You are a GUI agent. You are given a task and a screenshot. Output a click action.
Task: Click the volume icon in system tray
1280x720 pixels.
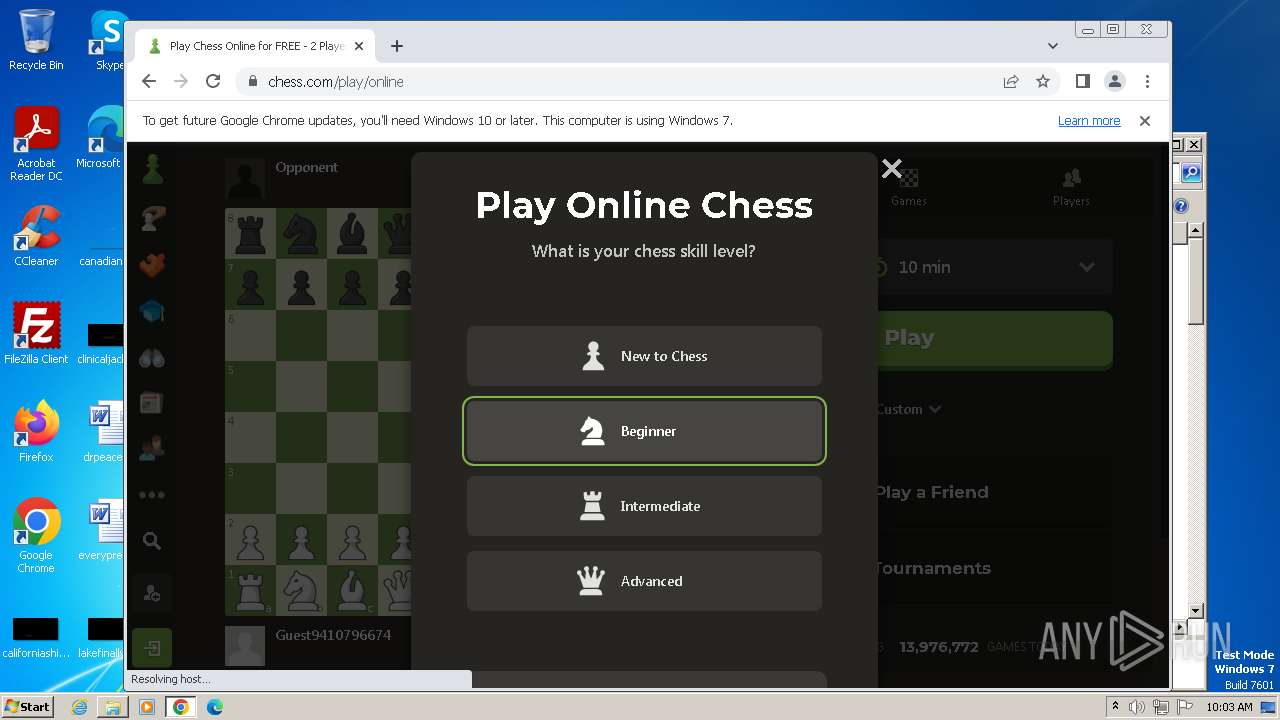[1137, 707]
